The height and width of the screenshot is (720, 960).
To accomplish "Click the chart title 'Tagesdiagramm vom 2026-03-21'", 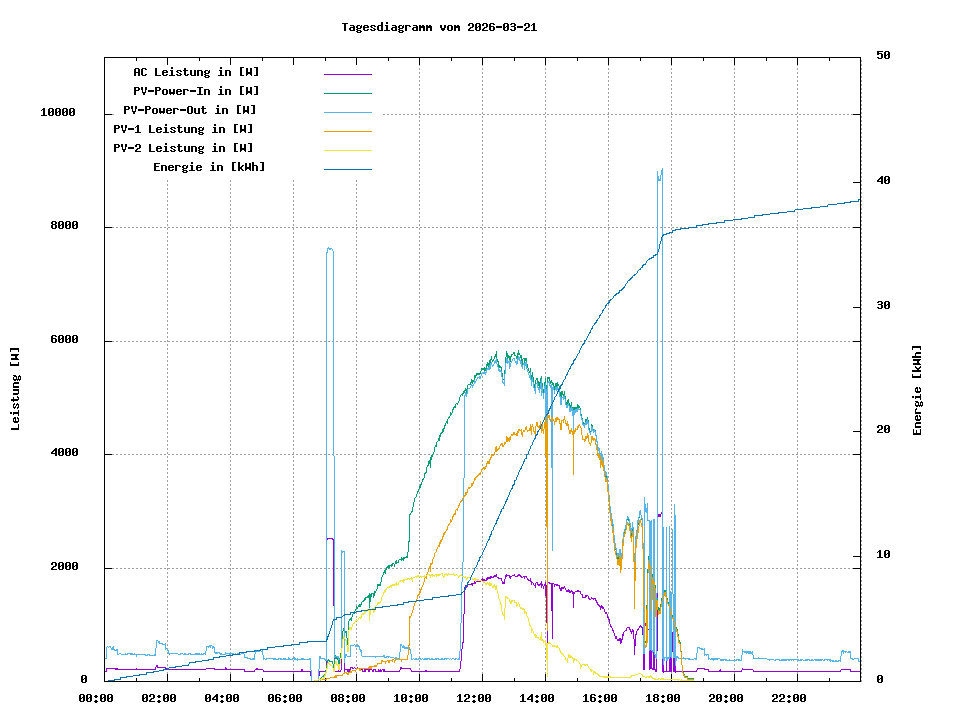I will point(439,27).
